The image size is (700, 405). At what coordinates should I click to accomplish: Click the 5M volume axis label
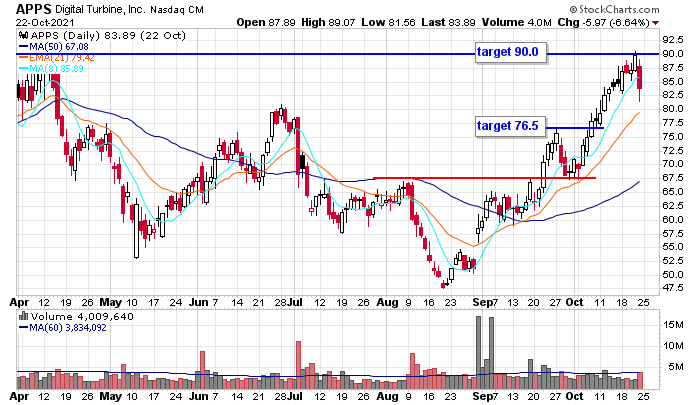675,367
